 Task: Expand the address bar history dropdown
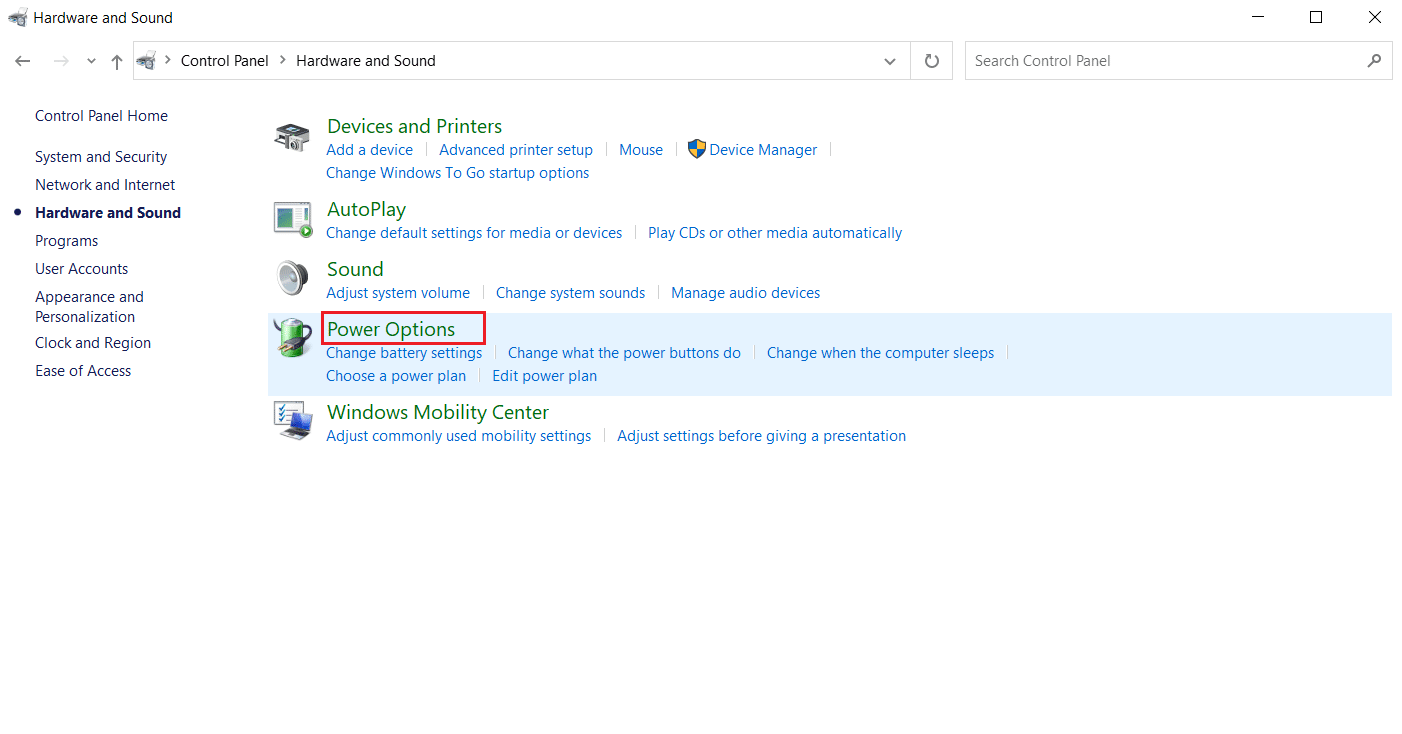coord(890,61)
